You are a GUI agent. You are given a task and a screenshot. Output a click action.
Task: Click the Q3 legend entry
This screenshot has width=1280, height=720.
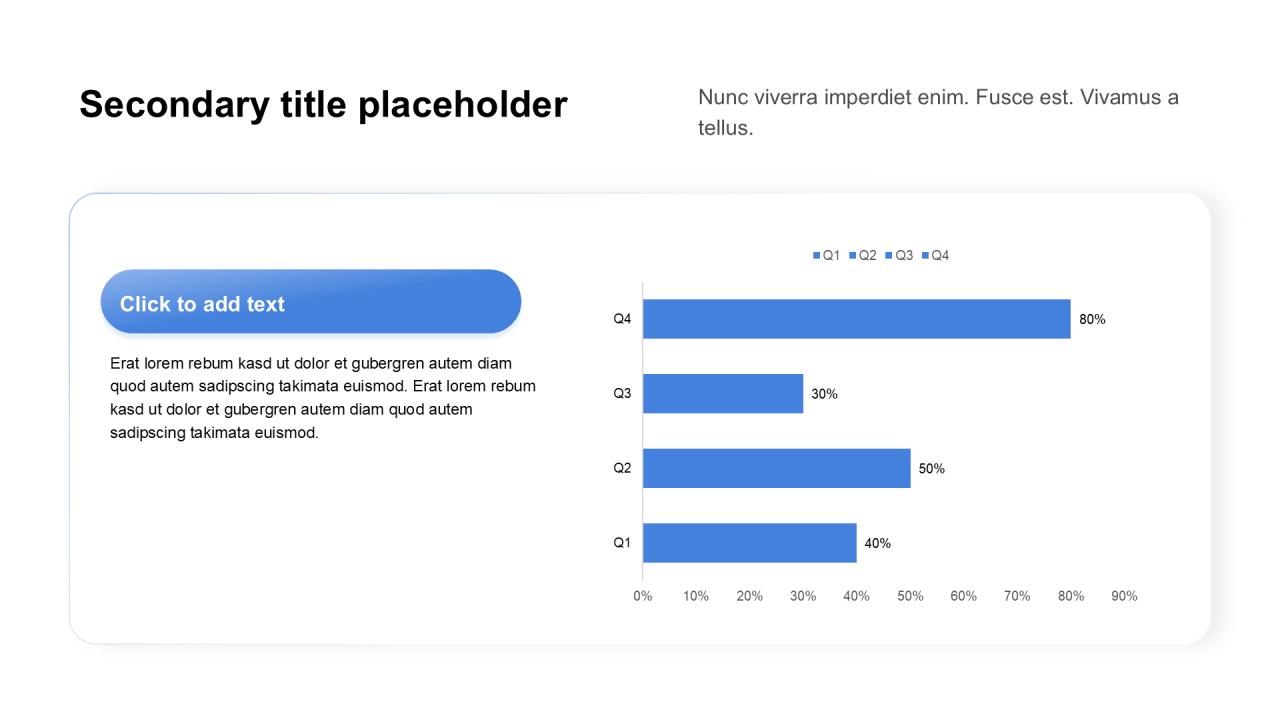tap(899, 256)
